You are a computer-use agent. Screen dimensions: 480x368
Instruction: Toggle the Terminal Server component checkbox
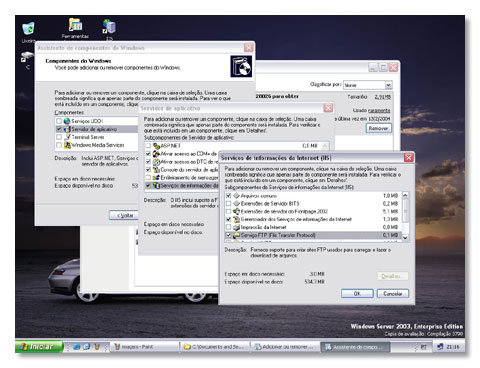coord(59,137)
